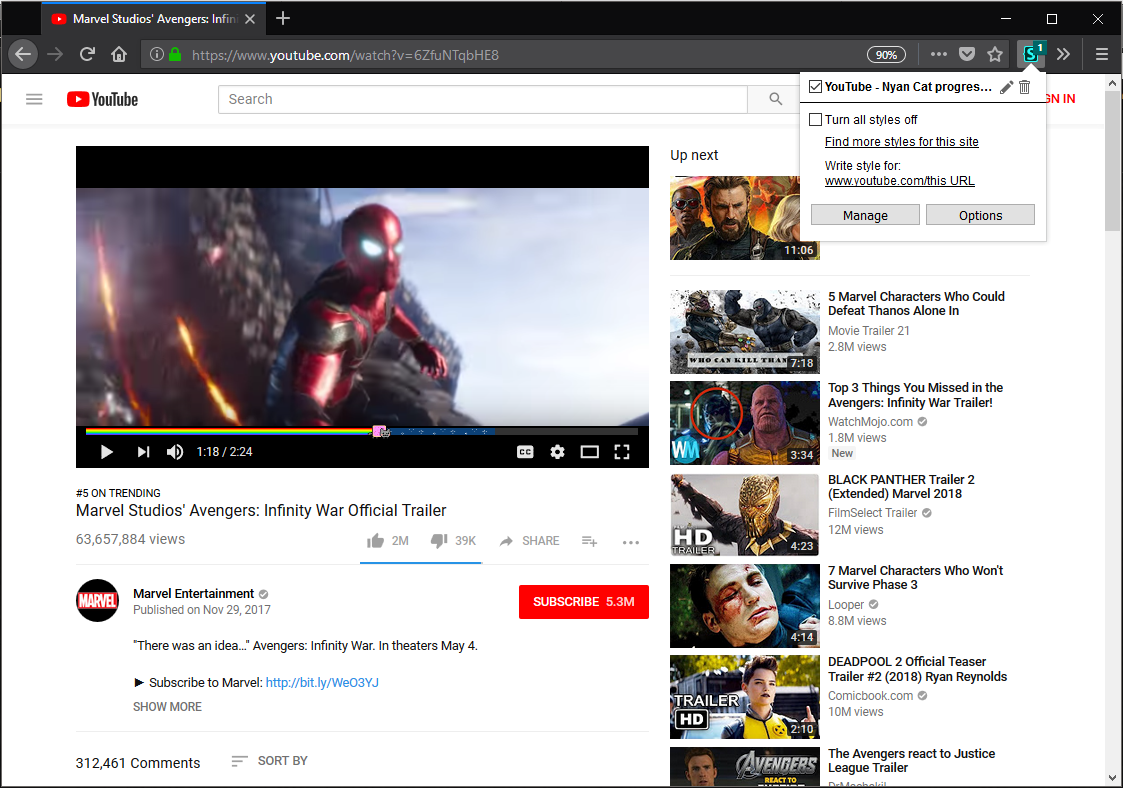Click the Manage button
The height and width of the screenshot is (788, 1123).
click(x=865, y=216)
